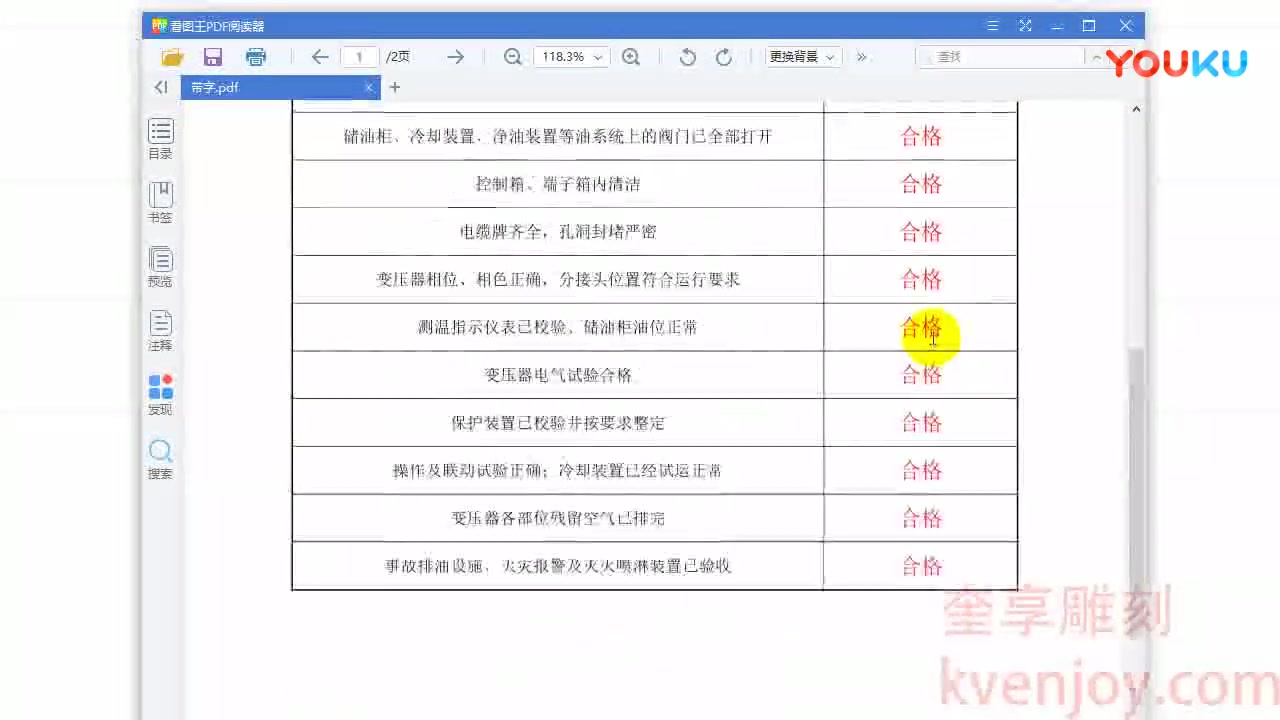1280x720 pixels.
Task: Expand more toolbar options chevron
Action: pyautogui.click(x=862, y=57)
